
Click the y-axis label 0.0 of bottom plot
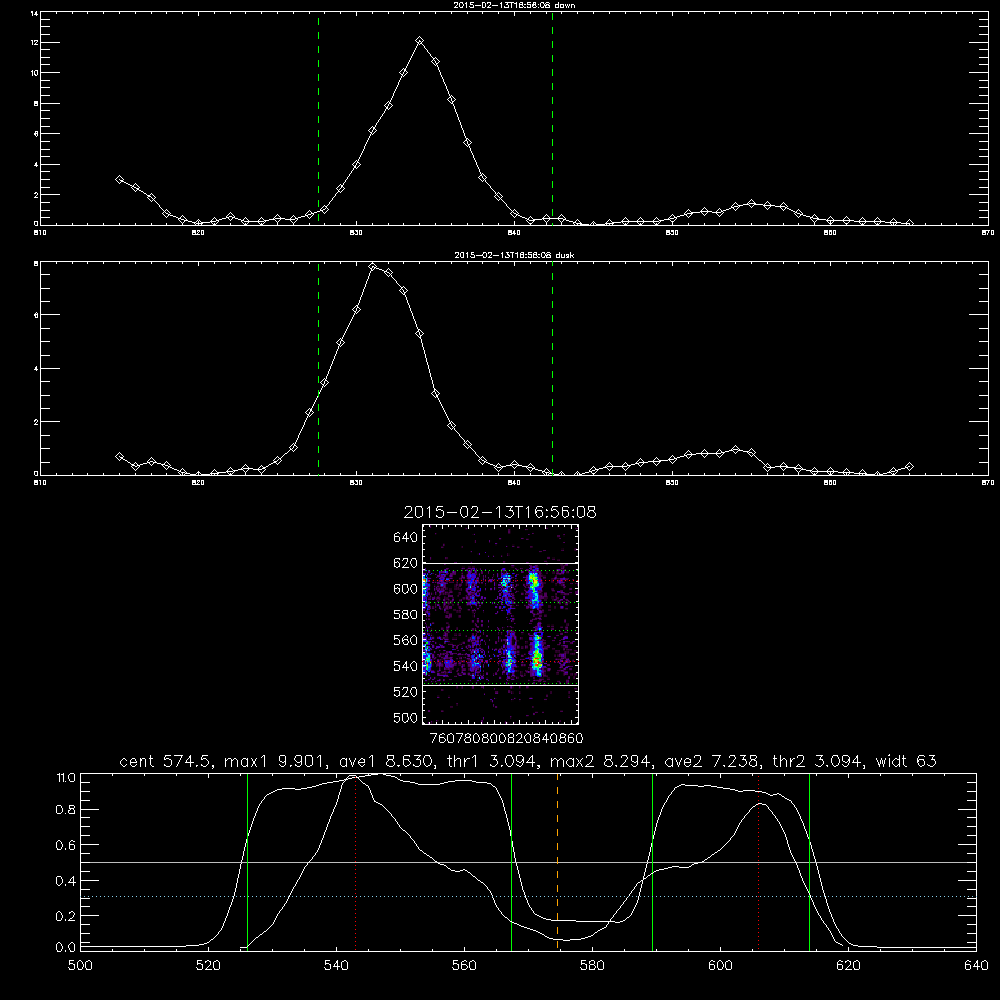(66, 948)
